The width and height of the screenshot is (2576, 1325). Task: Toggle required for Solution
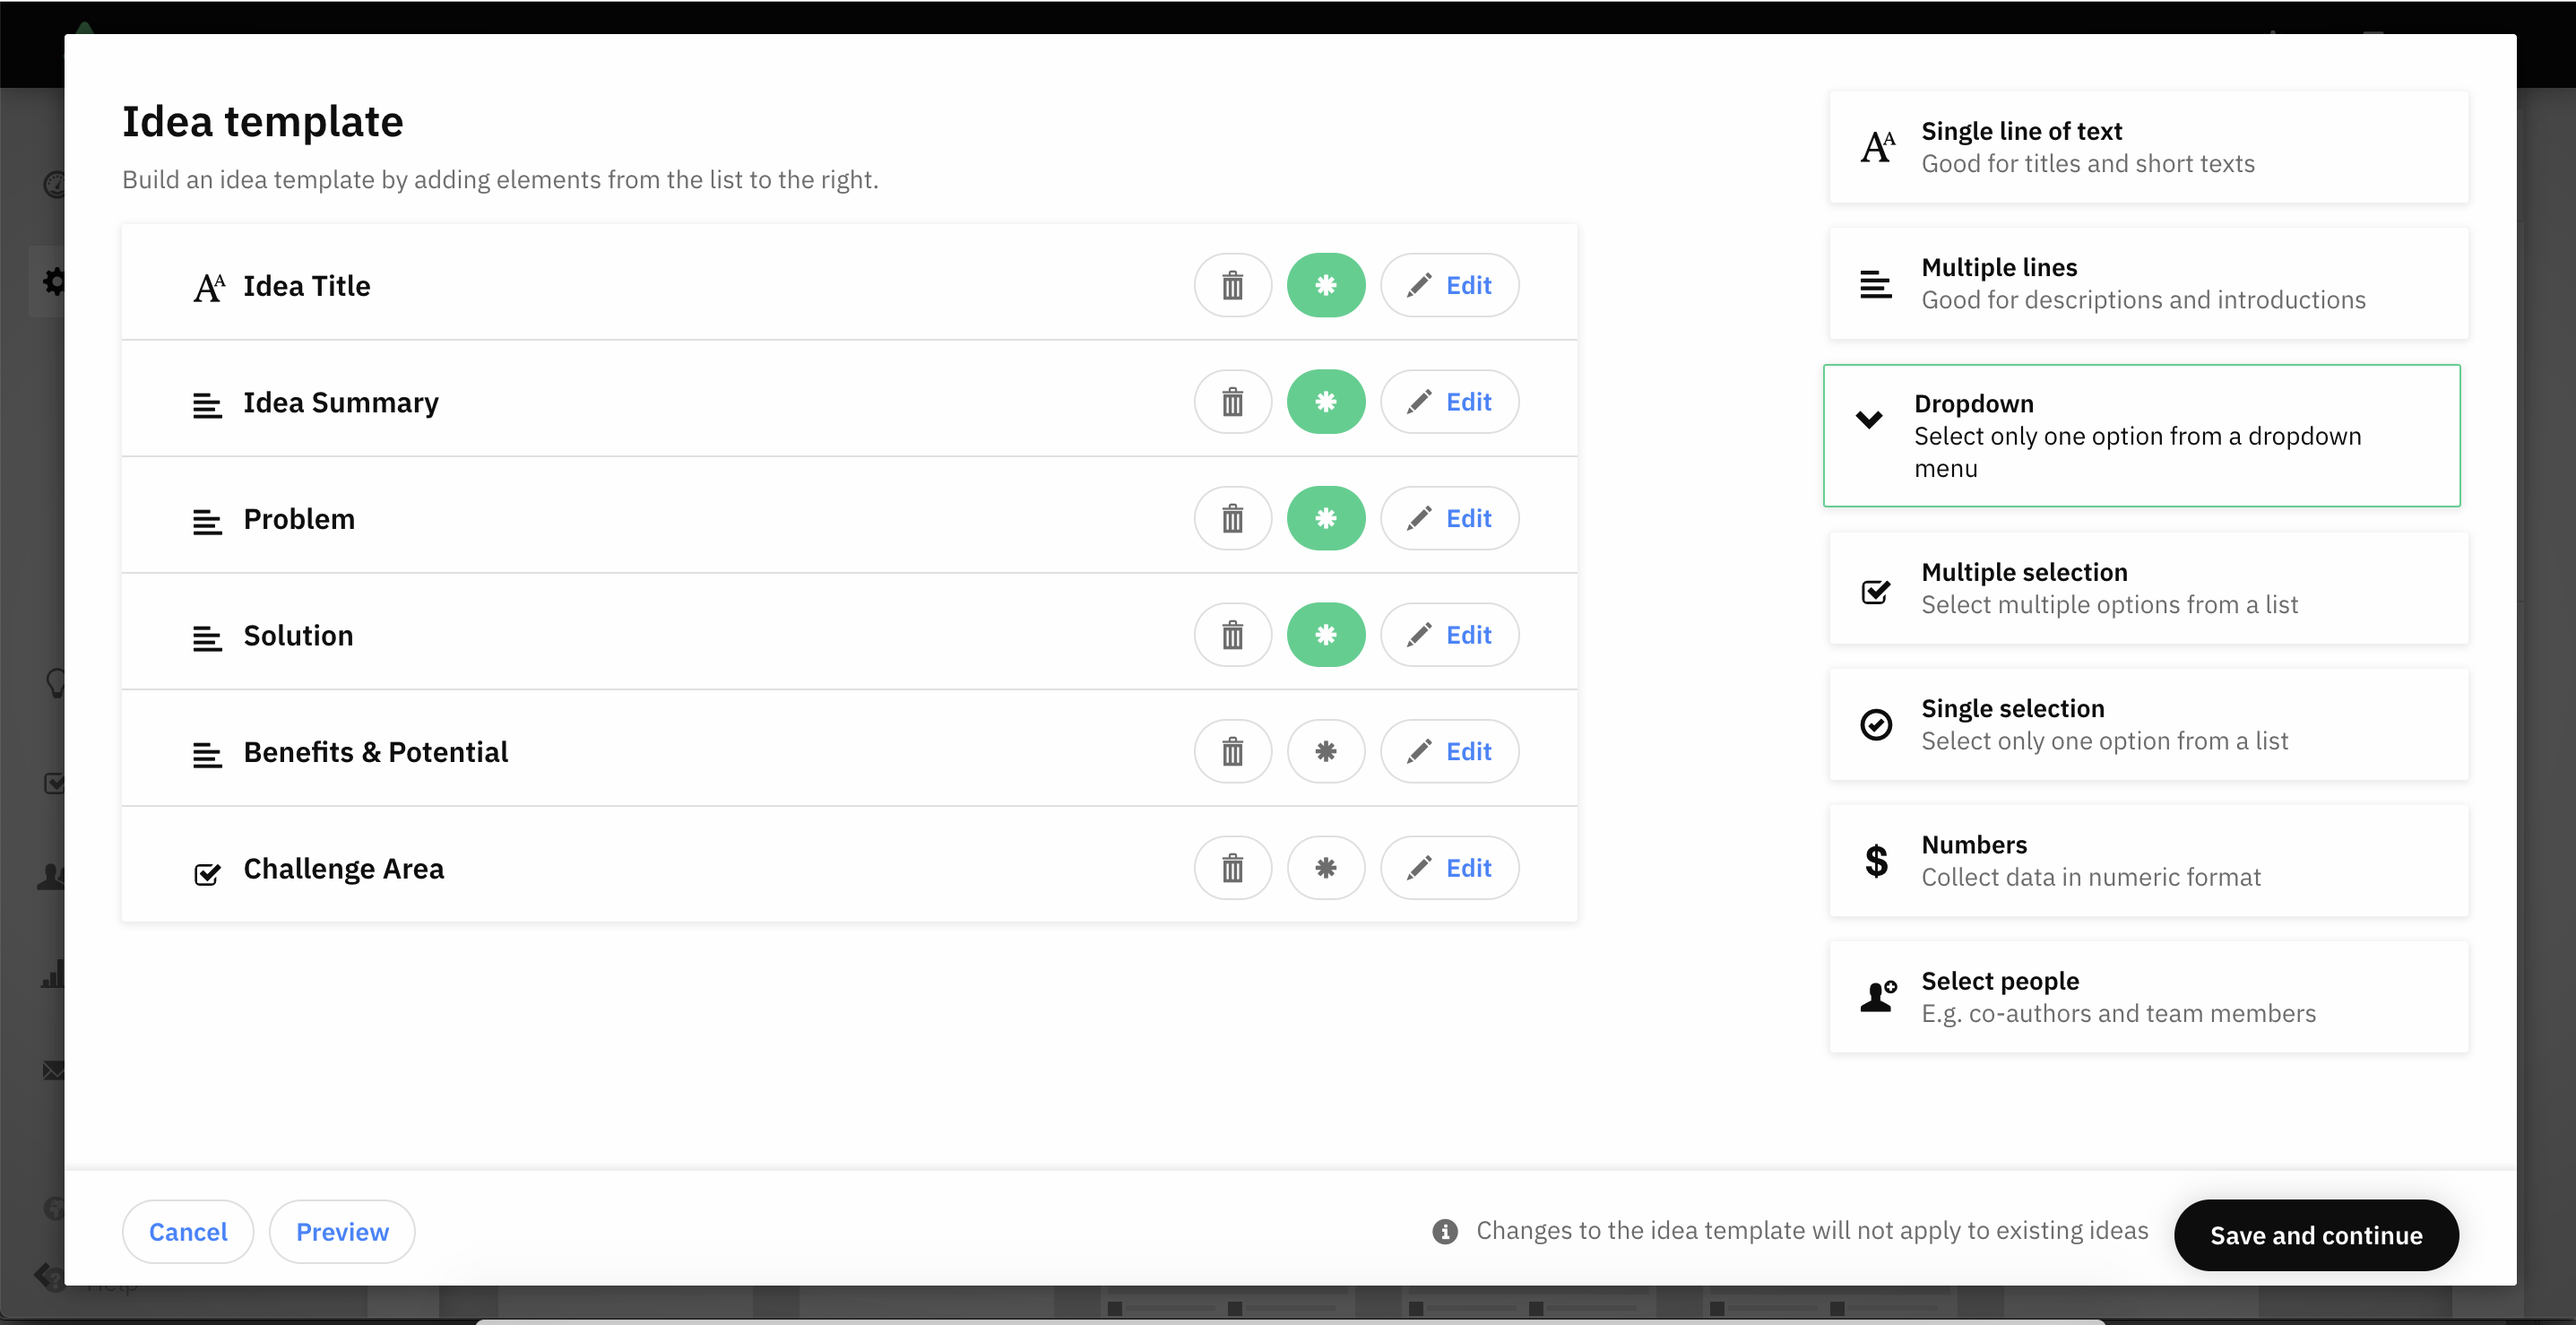1326,635
